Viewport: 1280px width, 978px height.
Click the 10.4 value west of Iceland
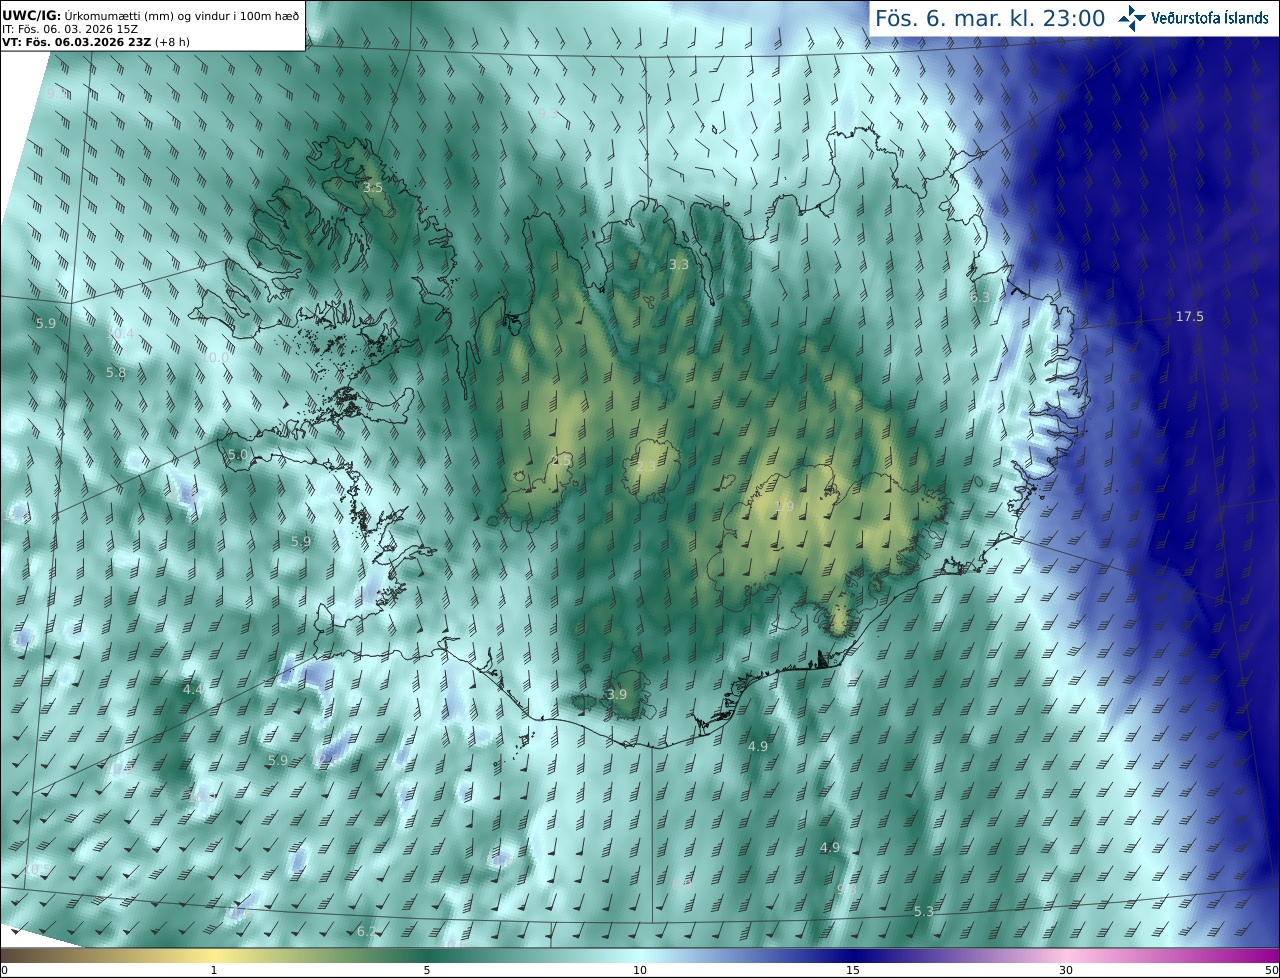coord(120,333)
